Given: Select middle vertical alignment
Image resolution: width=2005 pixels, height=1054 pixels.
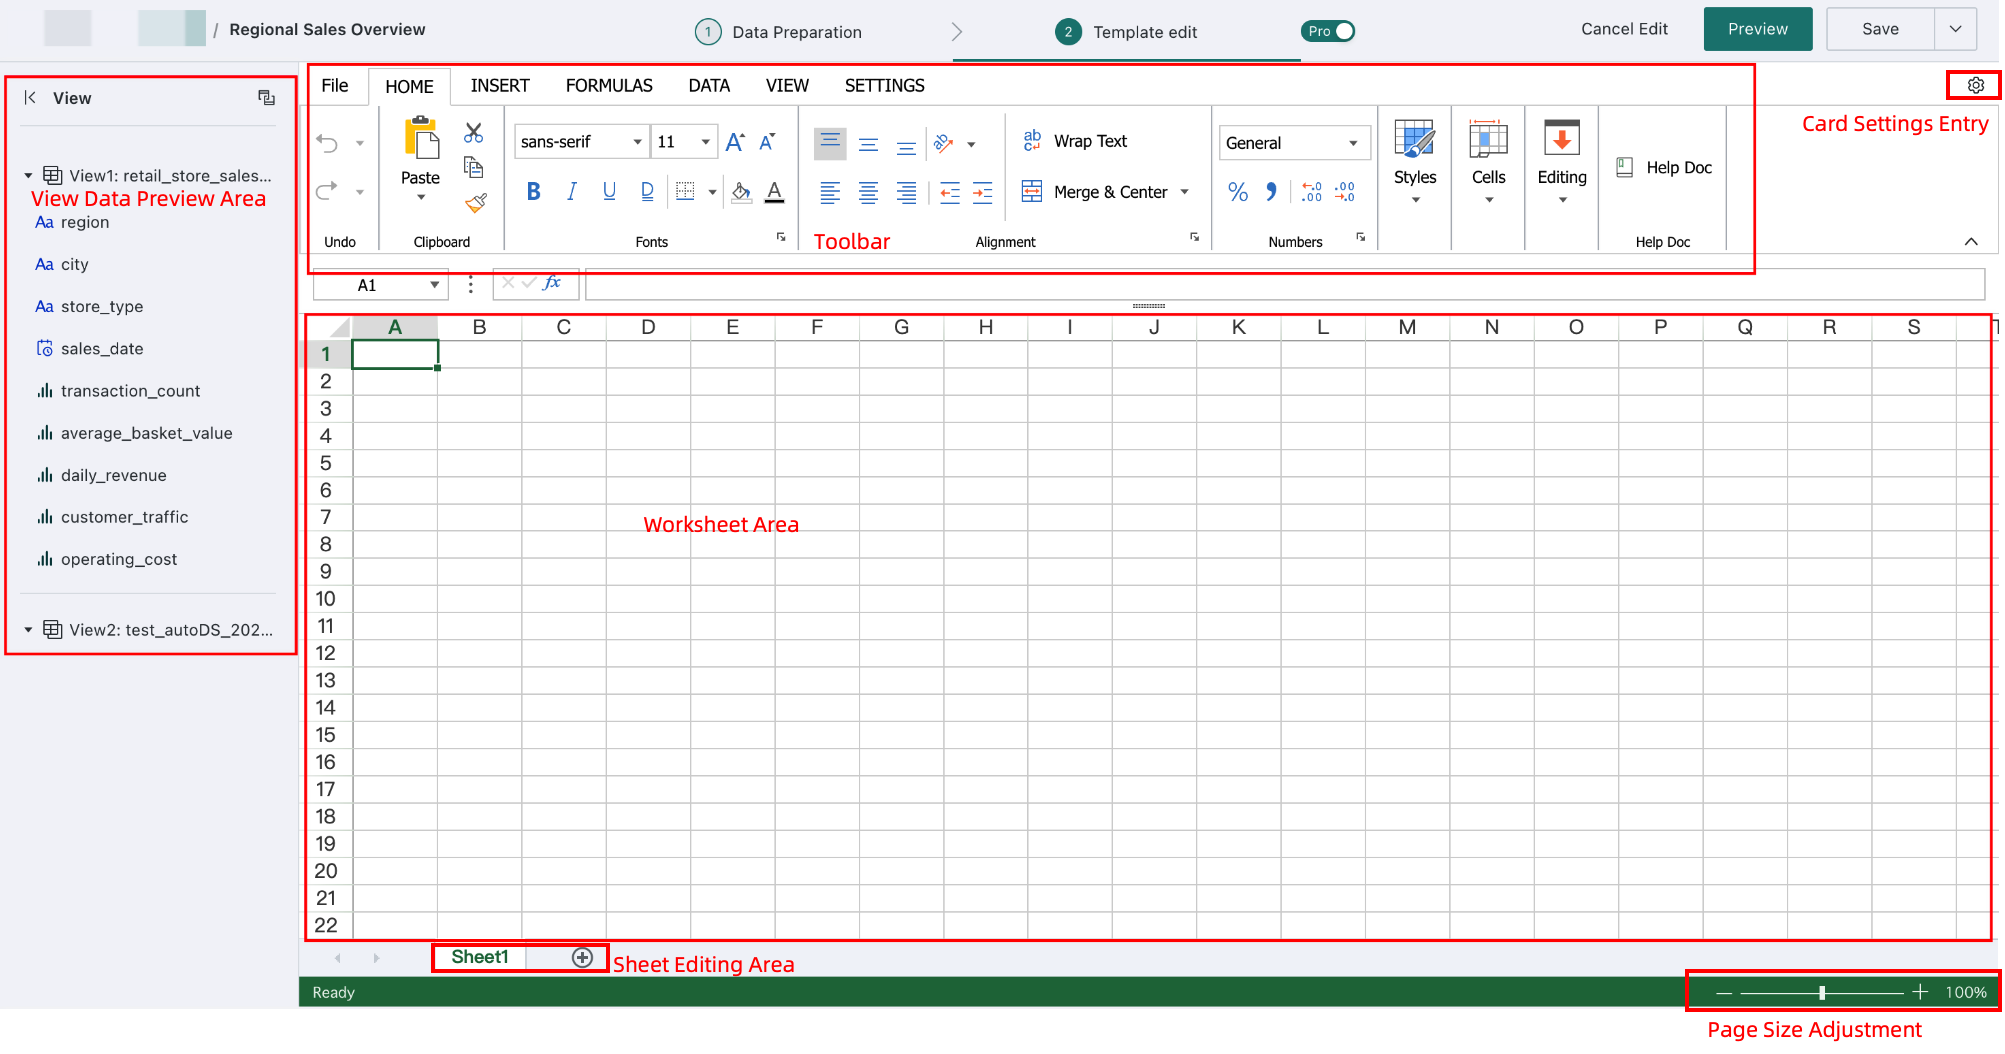Looking at the screenshot, I should 868,144.
